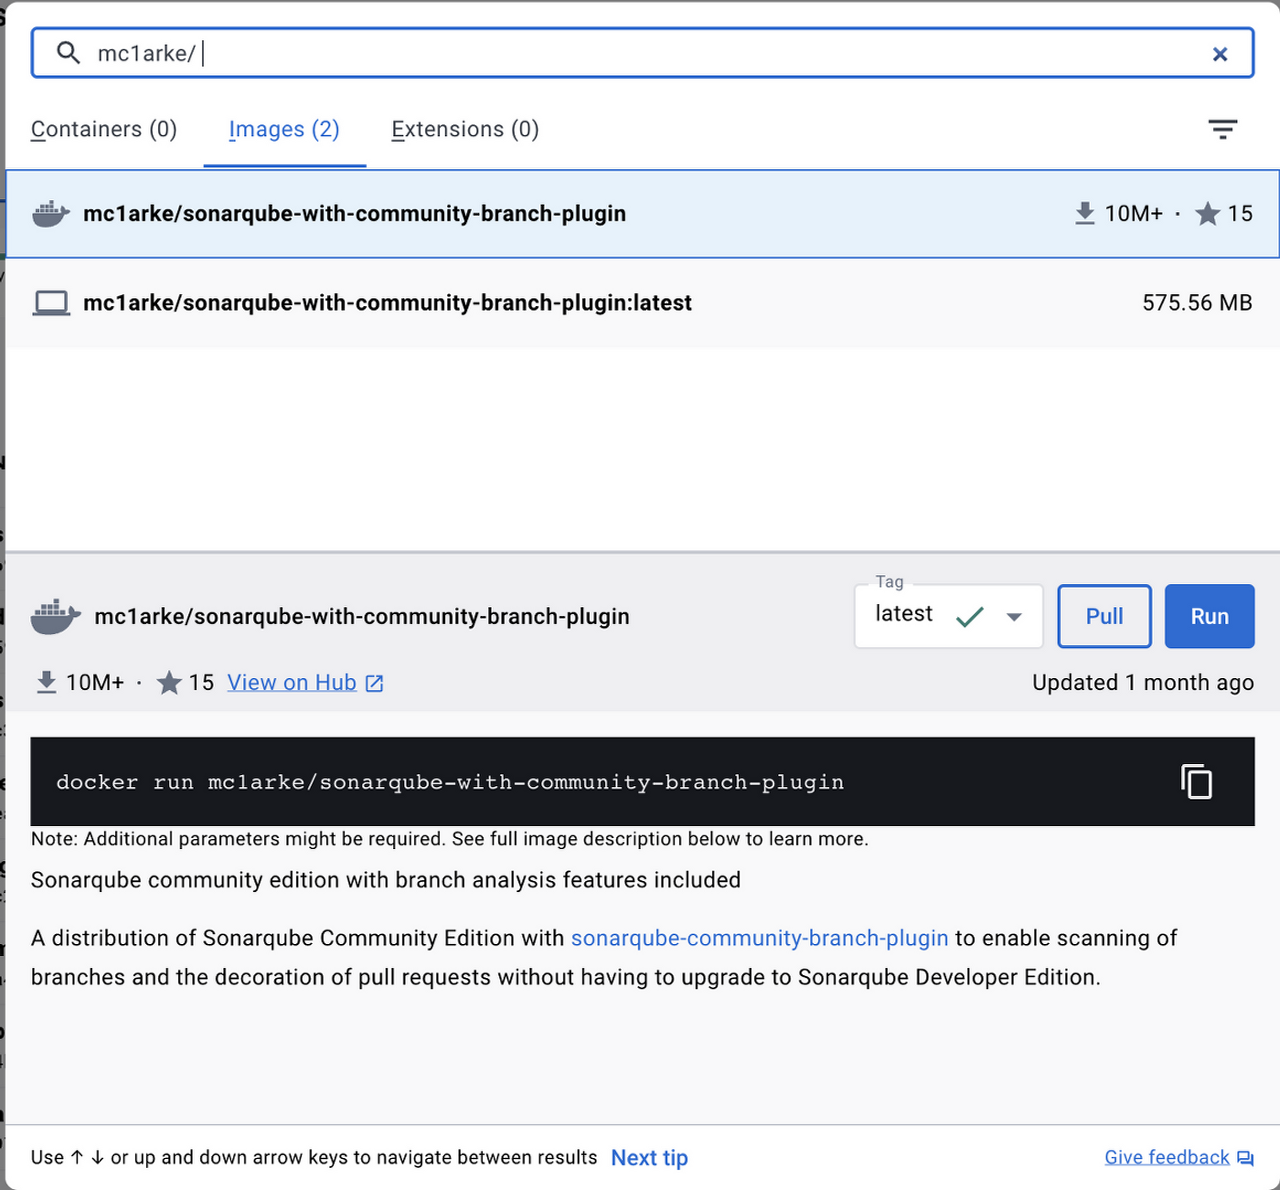Click the download icon in details panel
The height and width of the screenshot is (1190, 1280).
(46, 682)
